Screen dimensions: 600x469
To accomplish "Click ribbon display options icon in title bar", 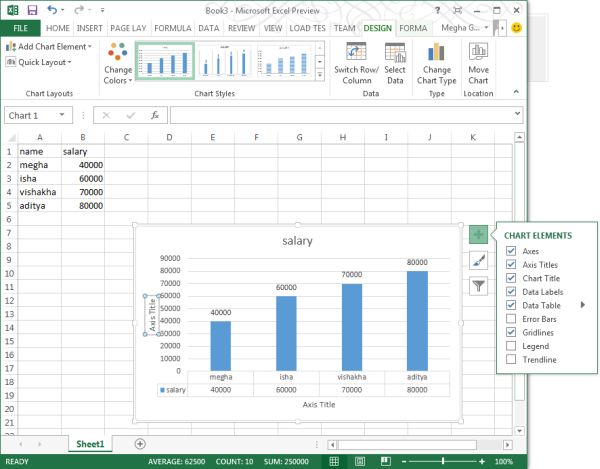I will 457,10.
